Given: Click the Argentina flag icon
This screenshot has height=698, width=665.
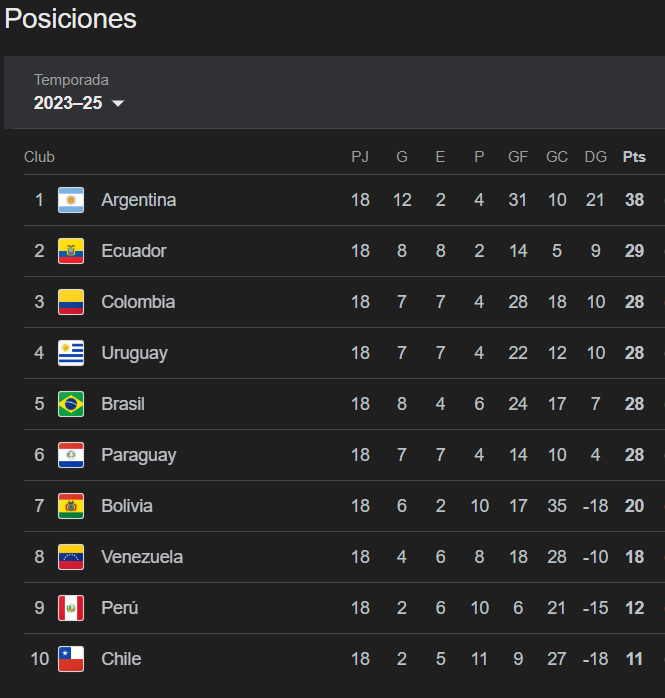Looking at the screenshot, I should pyautogui.click(x=71, y=200).
